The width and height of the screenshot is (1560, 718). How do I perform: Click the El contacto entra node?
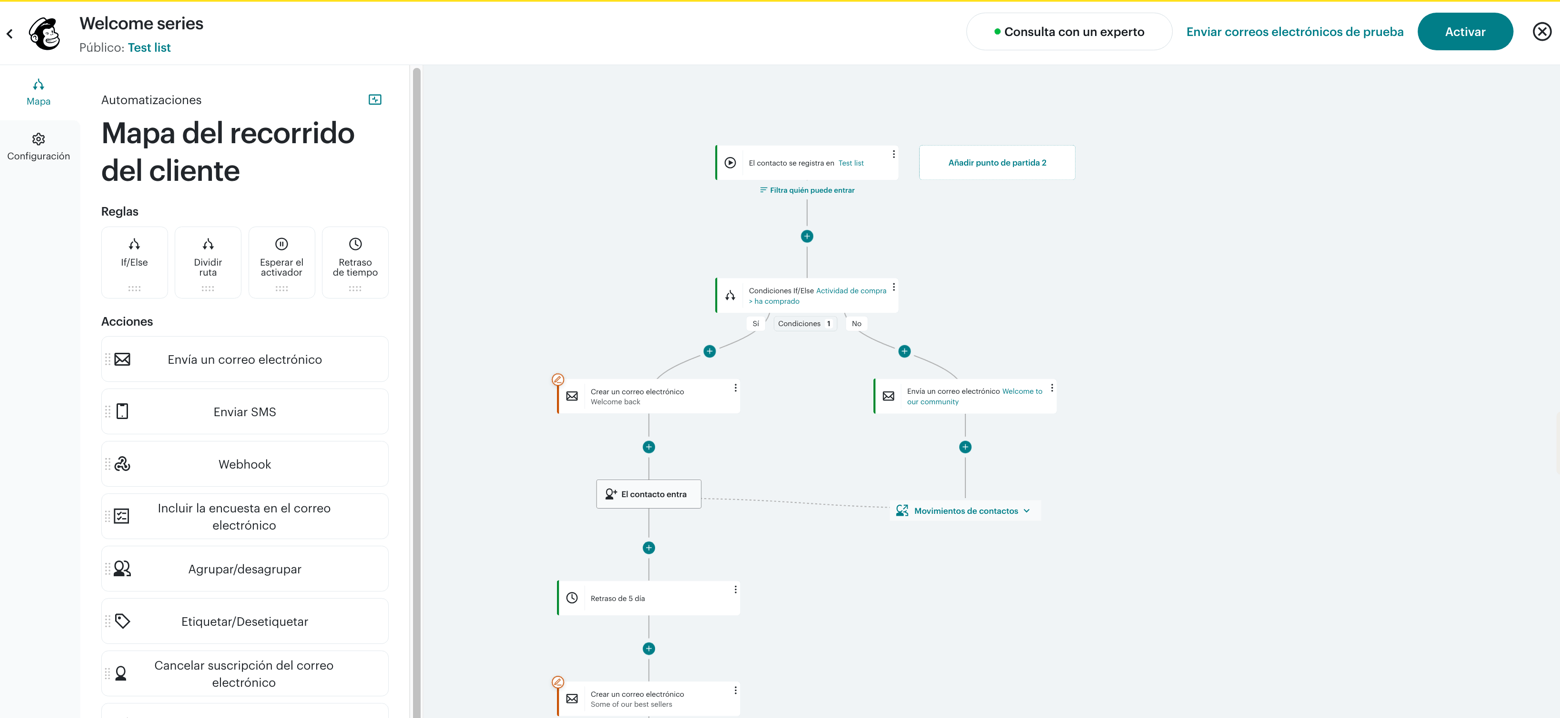[649, 494]
